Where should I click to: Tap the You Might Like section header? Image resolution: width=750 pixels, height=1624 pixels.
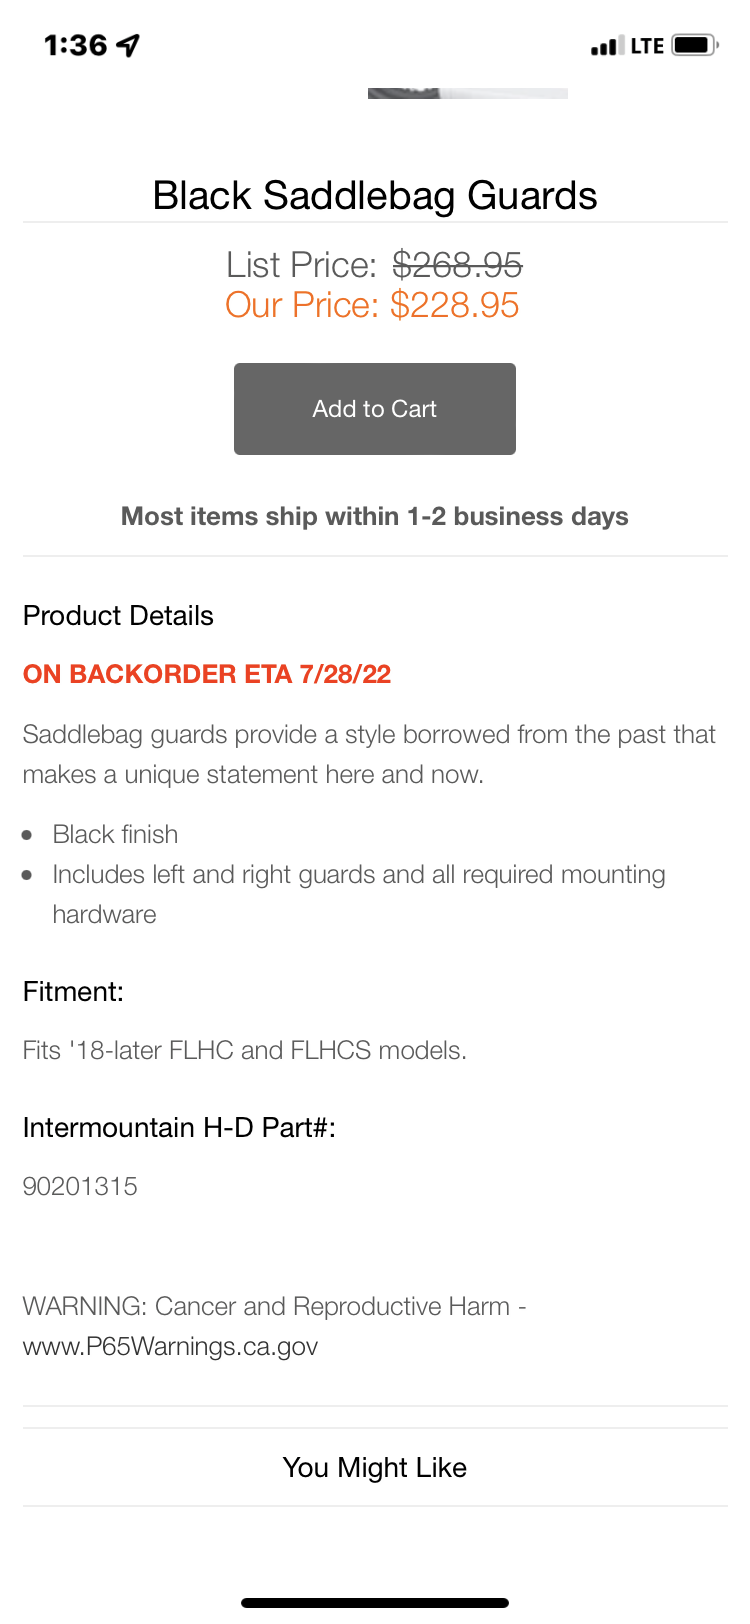pyautogui.click(x=375, y=1467)
